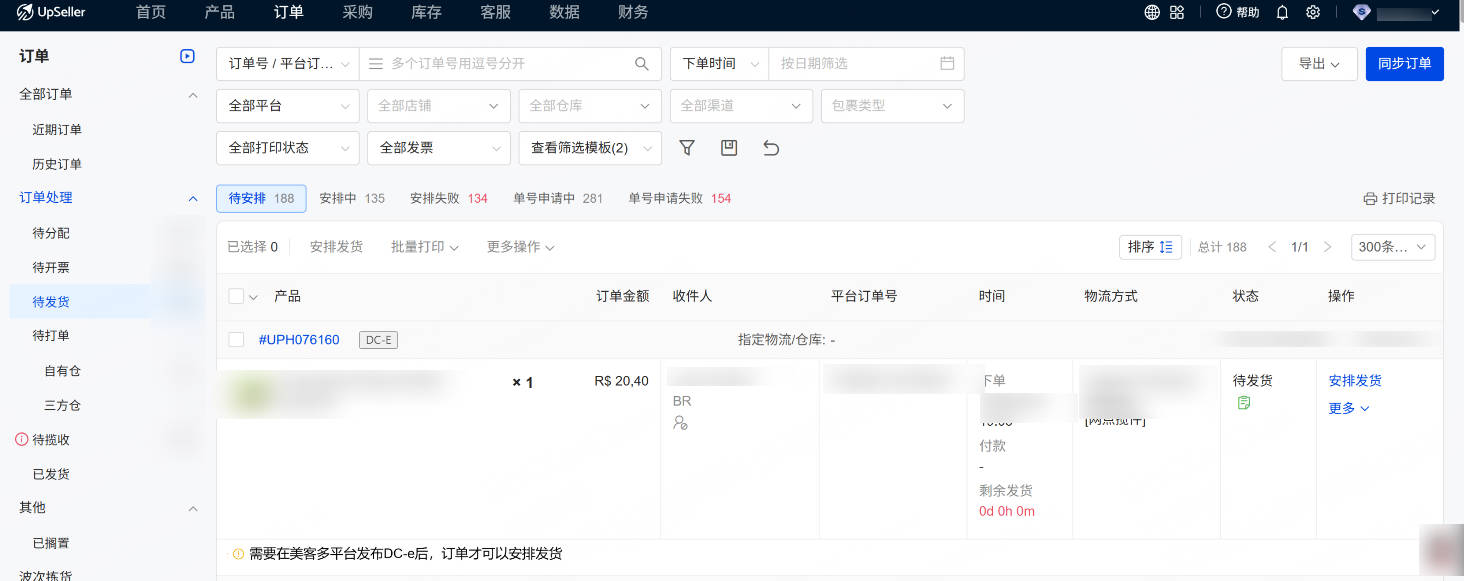Click the save filter template icon
This screenshot has width=1464, height=581.
click(x=729, y=148)
